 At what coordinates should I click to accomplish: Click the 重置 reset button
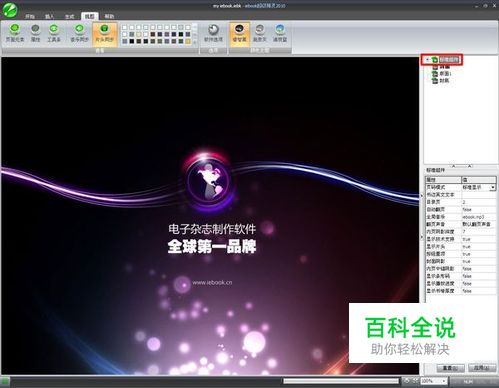point(450,368)
